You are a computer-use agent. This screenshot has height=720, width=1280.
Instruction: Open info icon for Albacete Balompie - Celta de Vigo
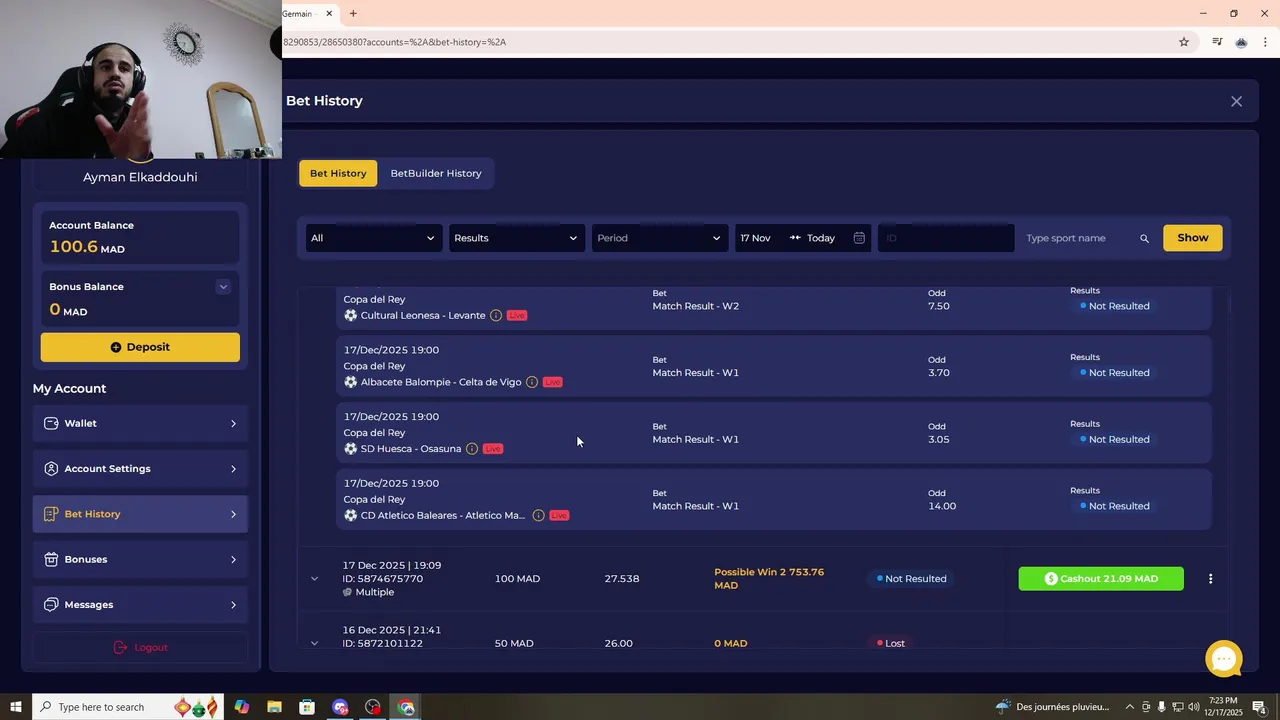click(532, 382)
